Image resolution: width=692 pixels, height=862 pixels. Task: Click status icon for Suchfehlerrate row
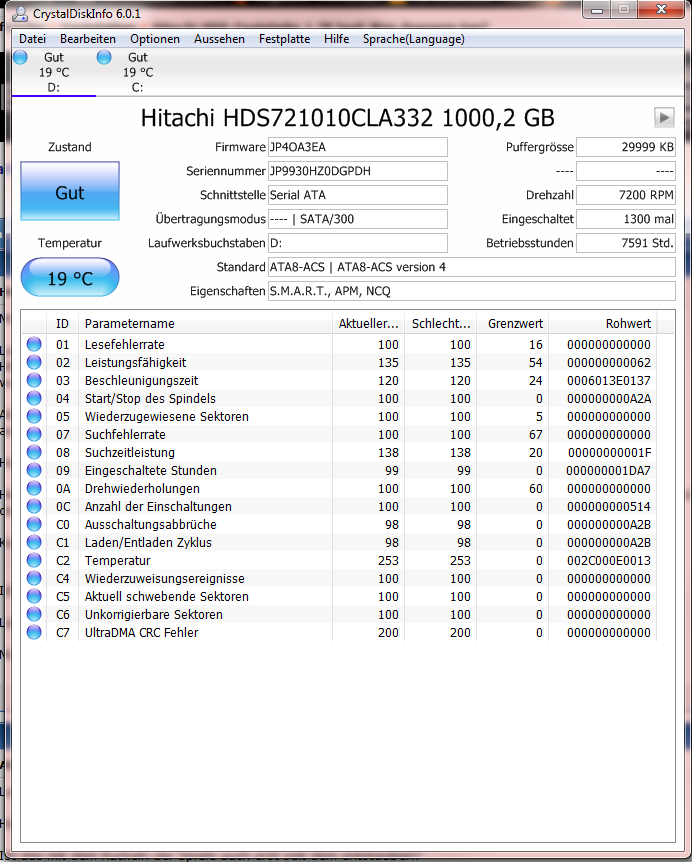click(x=34, y=434)
